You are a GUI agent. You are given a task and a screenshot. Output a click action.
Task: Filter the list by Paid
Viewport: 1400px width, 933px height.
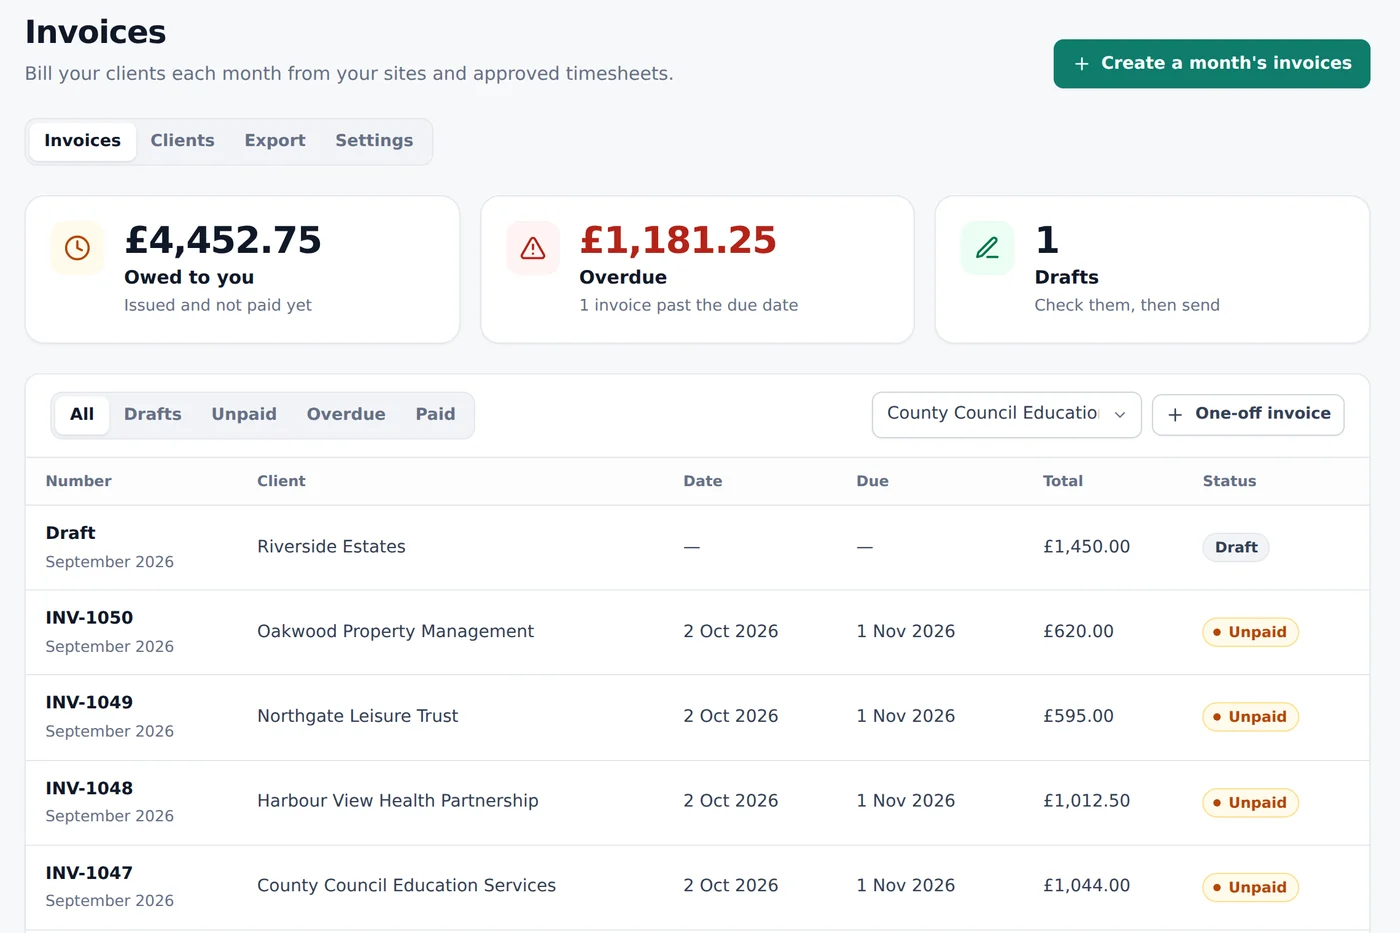click(435, 414)
